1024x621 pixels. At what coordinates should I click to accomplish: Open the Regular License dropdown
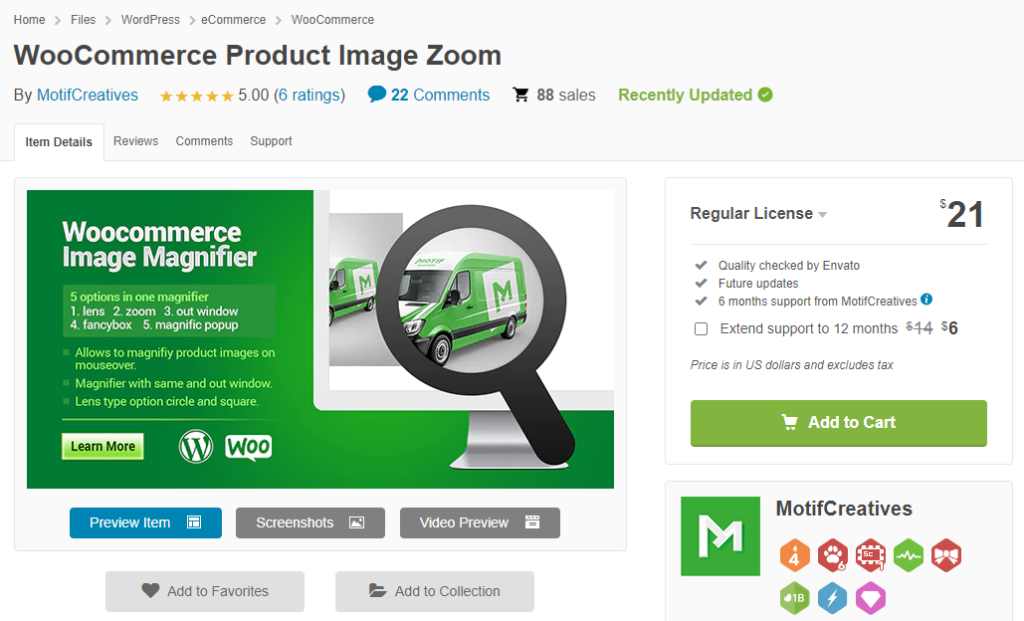point(758,214)
